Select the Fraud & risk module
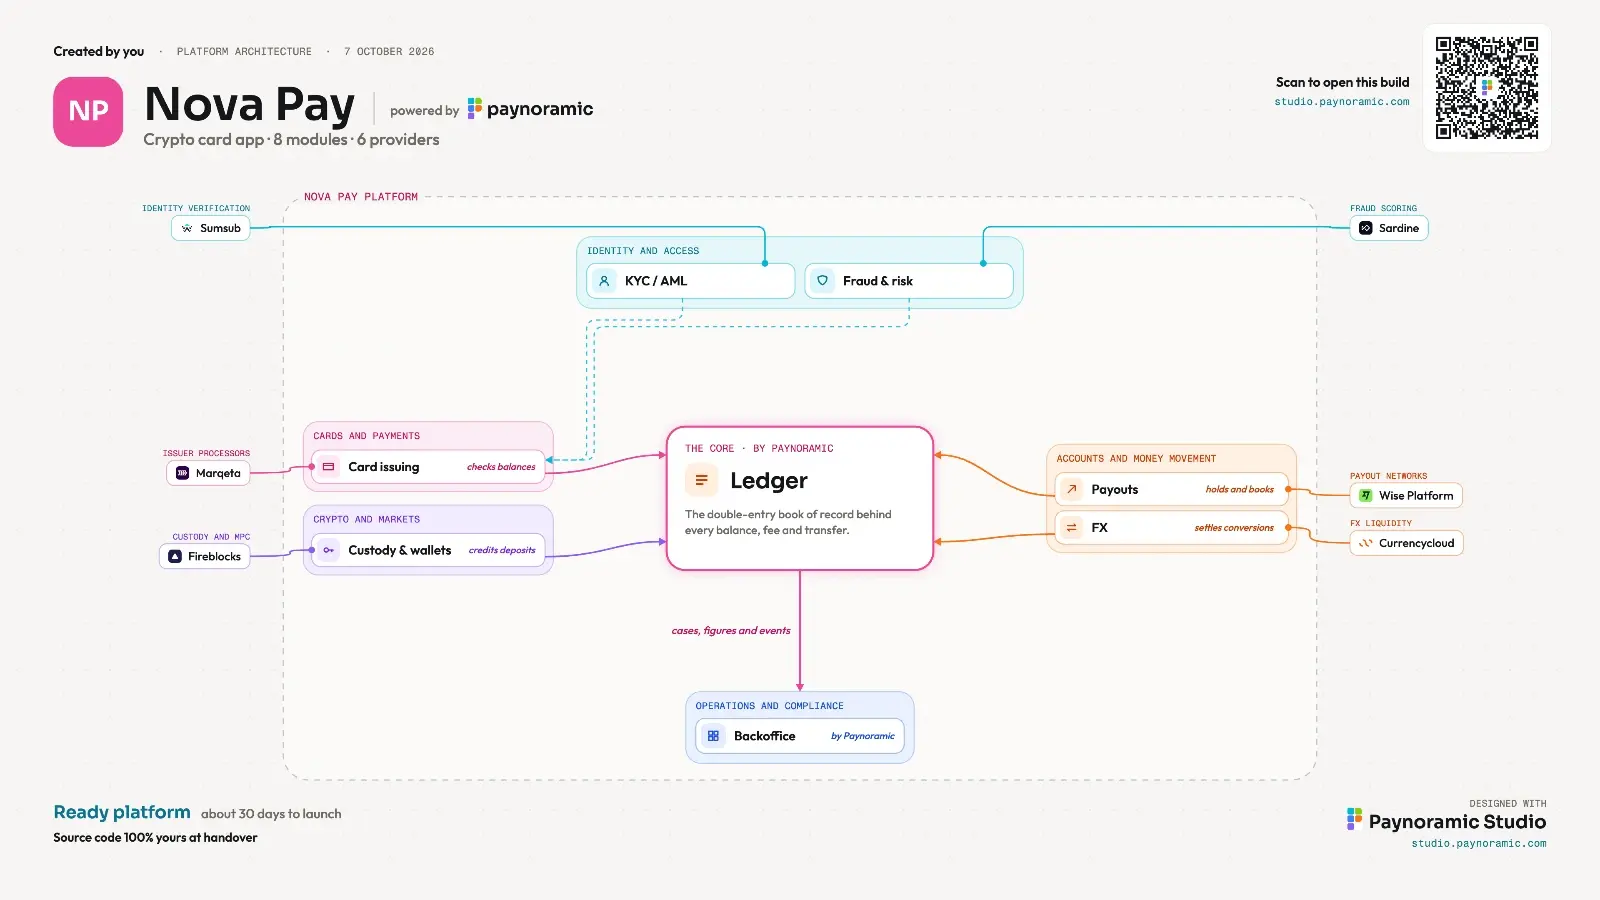 tap(909, 281)
